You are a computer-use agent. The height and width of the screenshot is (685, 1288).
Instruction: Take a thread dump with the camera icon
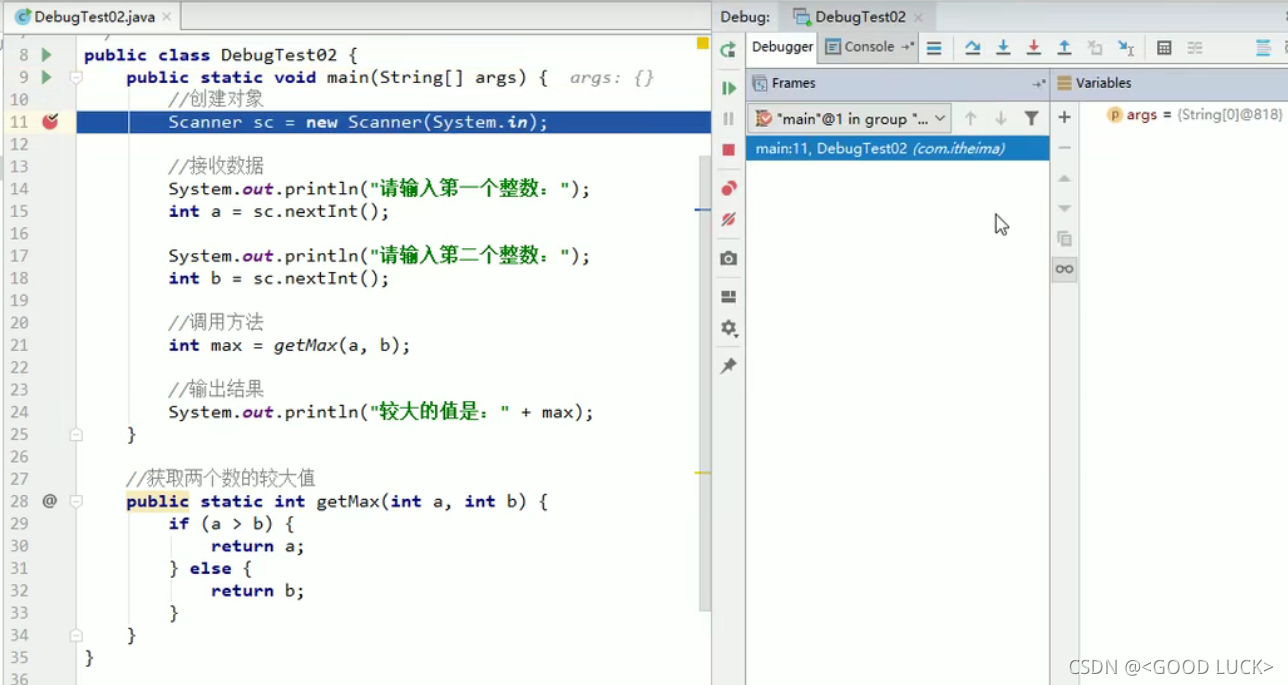click(728, 258)
